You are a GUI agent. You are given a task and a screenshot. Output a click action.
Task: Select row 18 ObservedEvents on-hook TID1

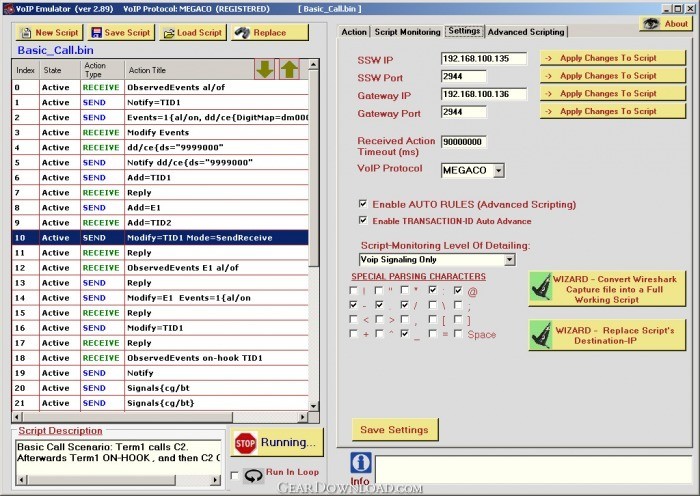coord(160,358)
